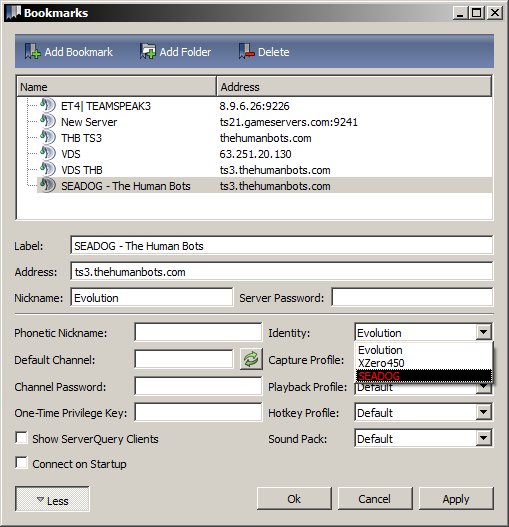Click the VDS THB bookmark icon
509x527 pixels.
[48, 169]
